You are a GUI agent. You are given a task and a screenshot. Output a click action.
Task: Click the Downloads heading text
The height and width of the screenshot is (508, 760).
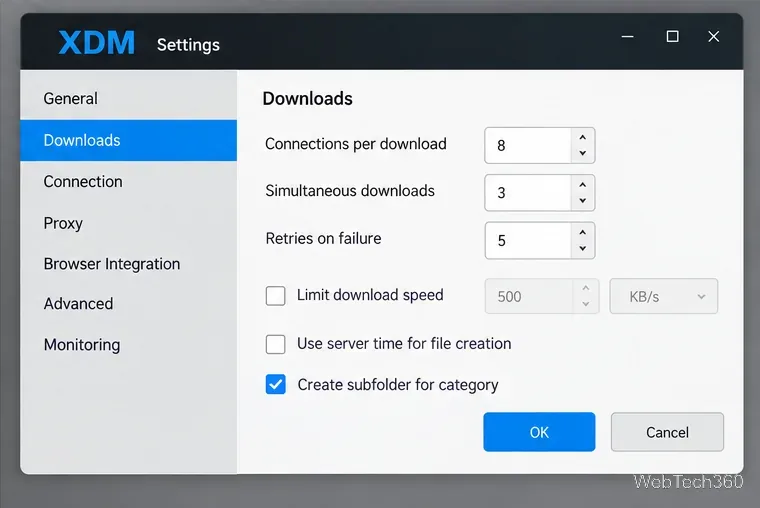click(x=307, y=98)
